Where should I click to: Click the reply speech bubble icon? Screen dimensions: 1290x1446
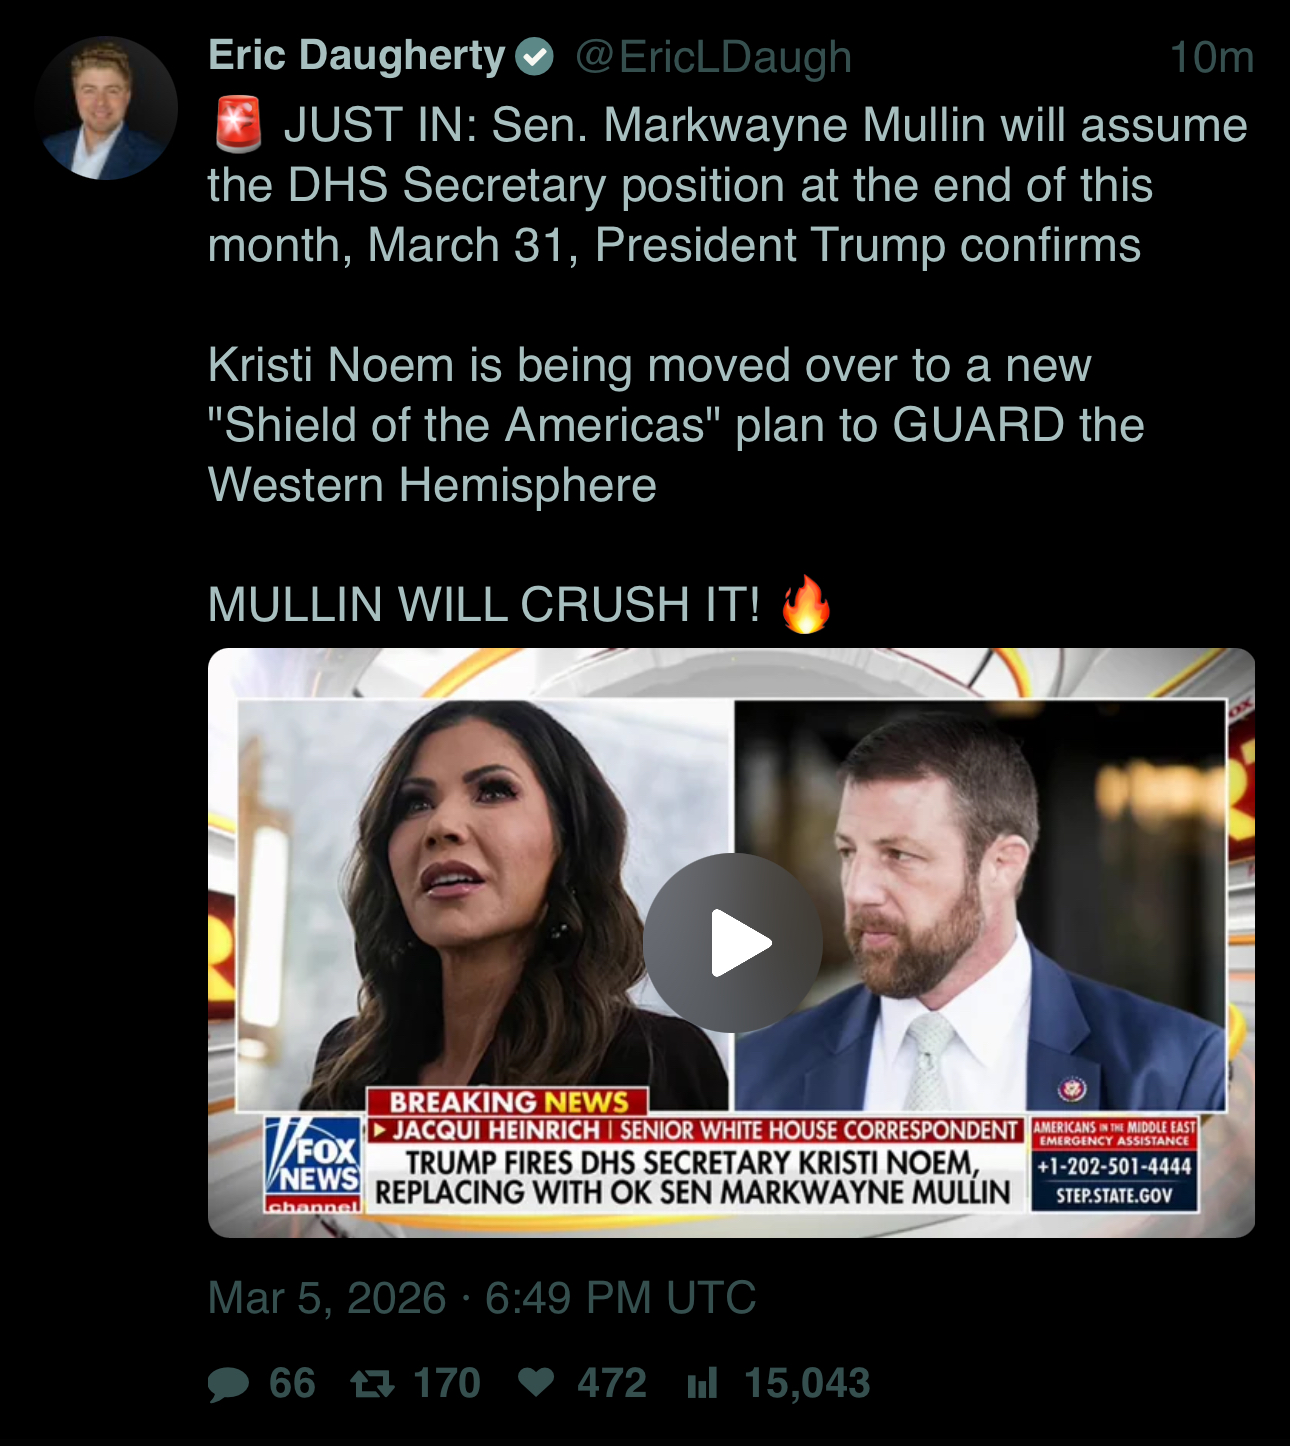(x=228, y=1384)
